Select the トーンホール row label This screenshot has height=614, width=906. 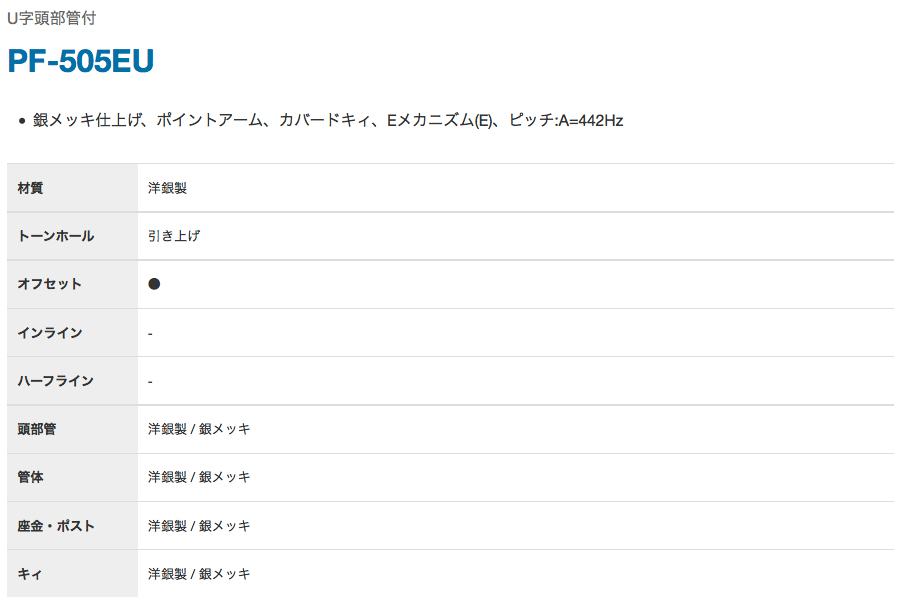coord(56,236)
